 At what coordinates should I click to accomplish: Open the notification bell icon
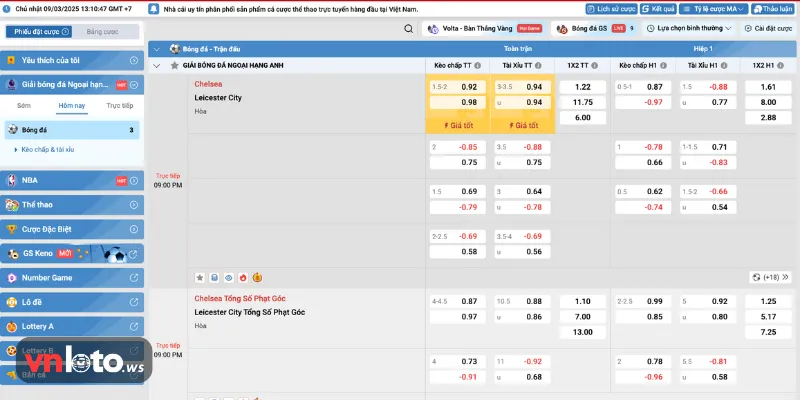coord(151,8)
